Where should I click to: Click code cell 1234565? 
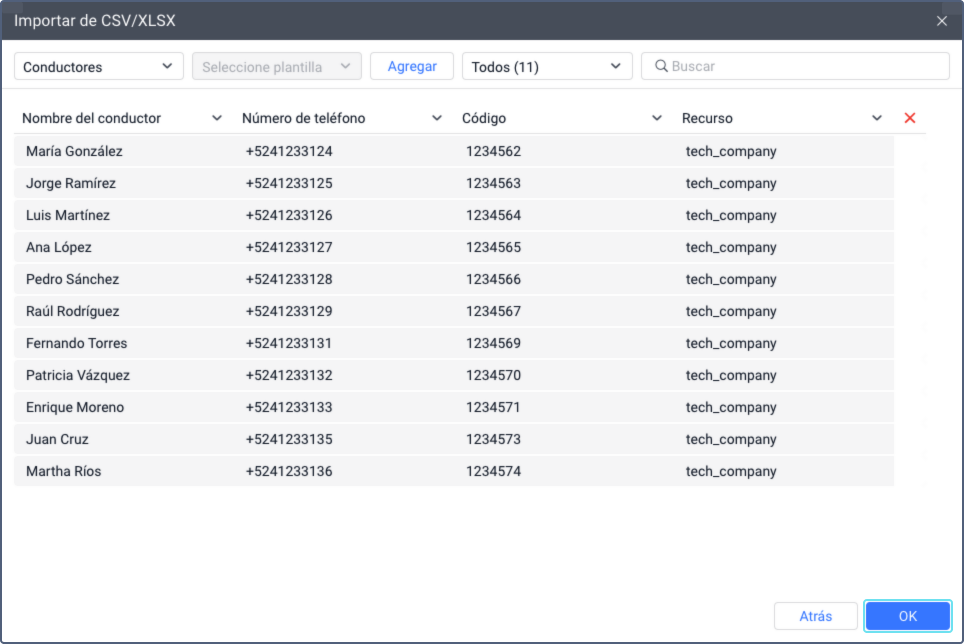tap(493, 247)
